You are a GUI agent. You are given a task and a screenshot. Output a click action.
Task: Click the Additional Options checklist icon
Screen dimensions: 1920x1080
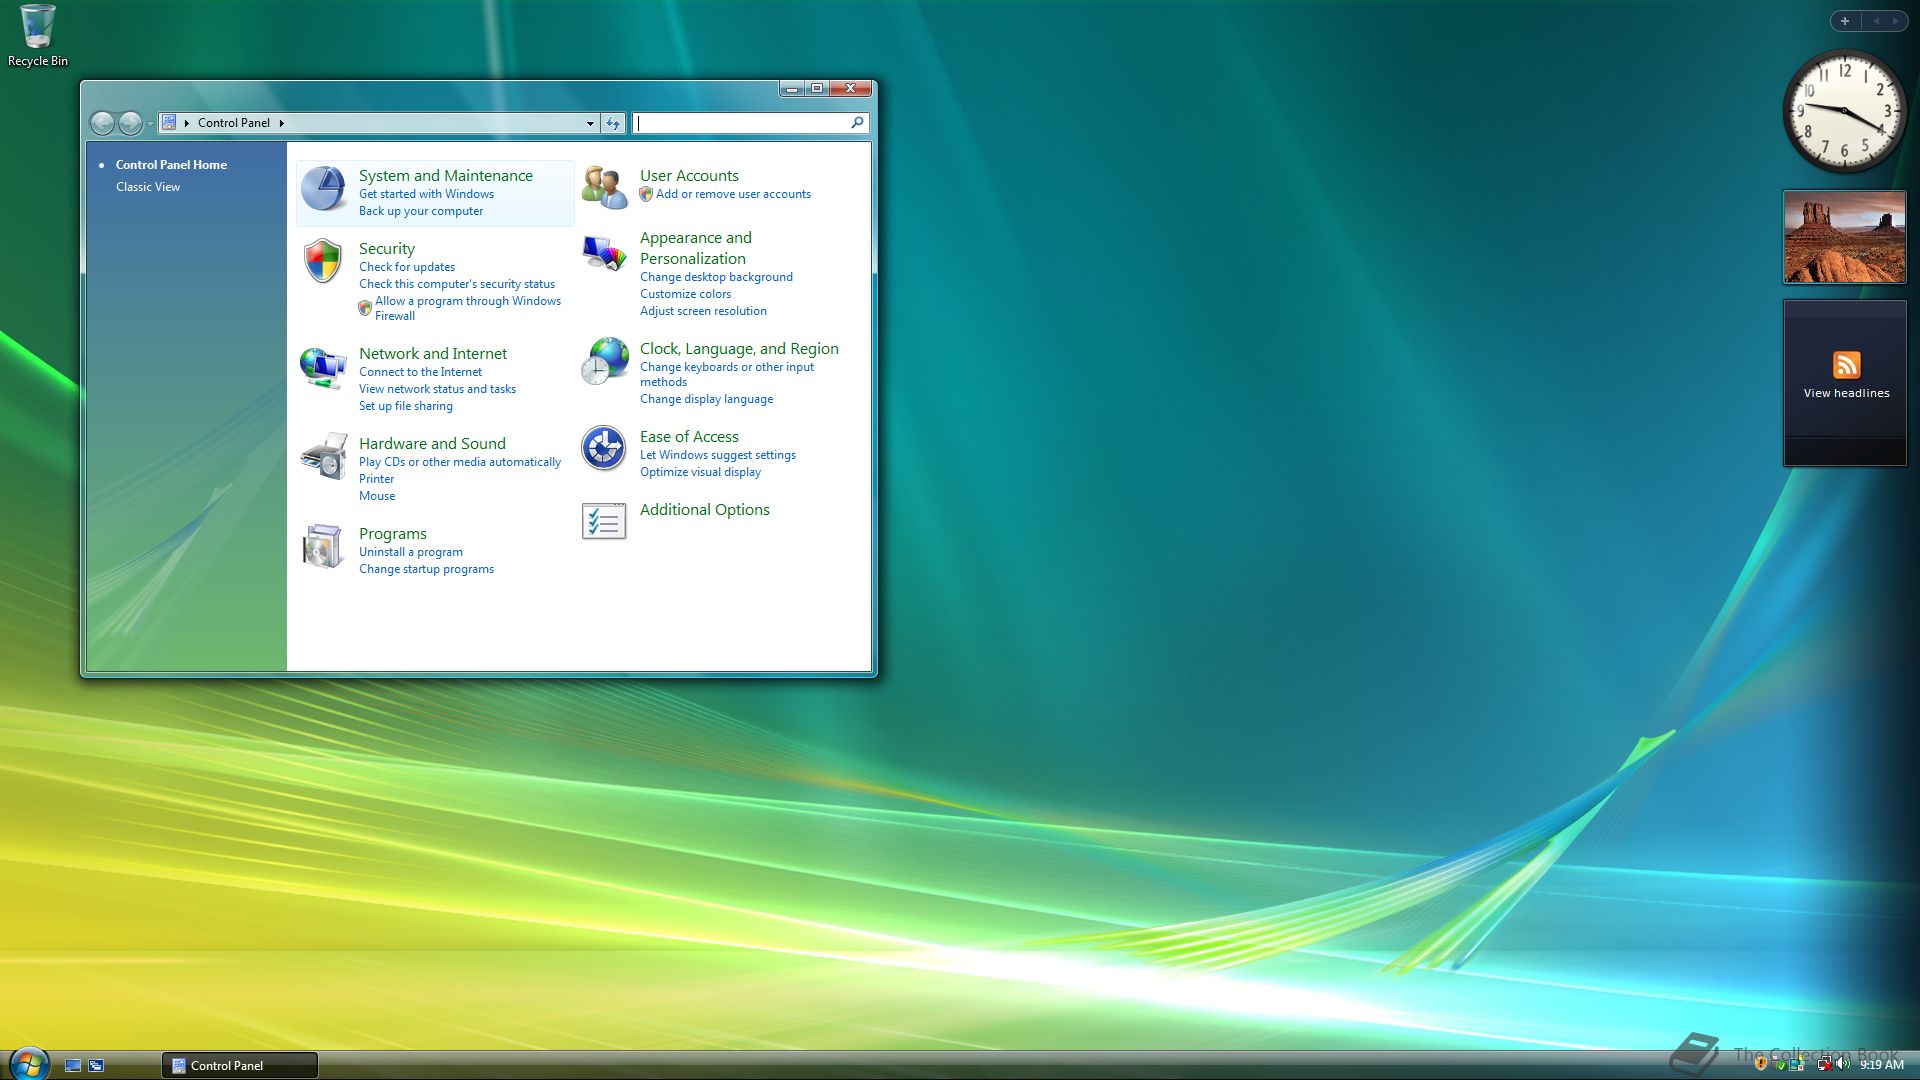[604, 521]
